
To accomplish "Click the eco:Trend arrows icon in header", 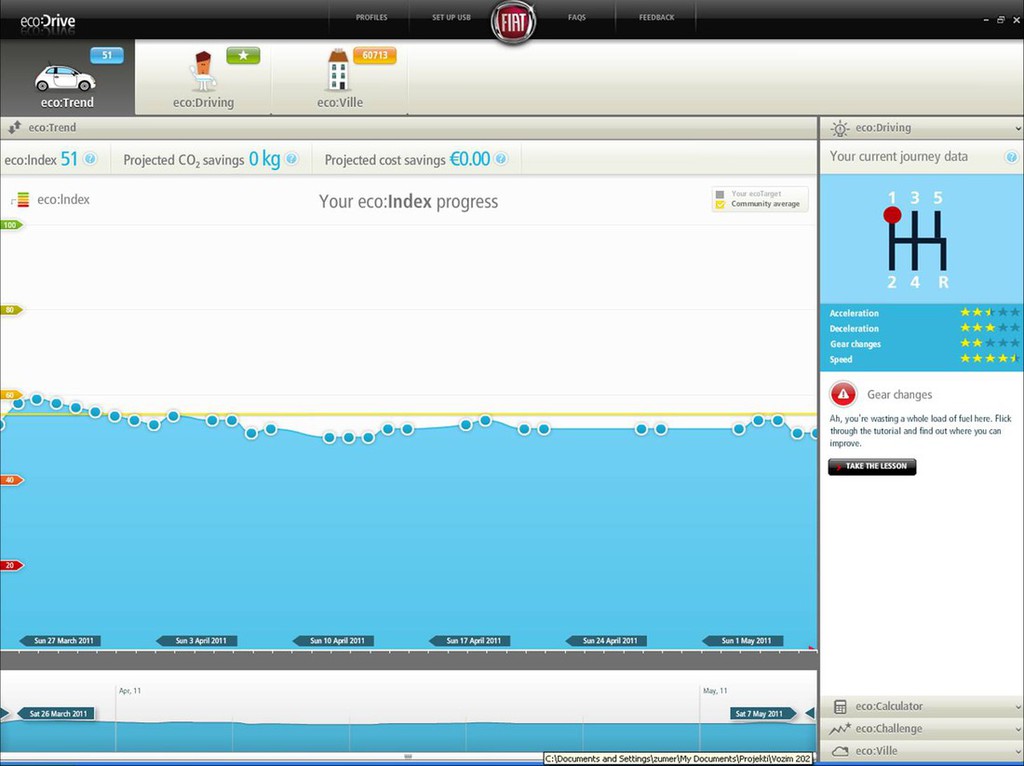I will (14, 127).
